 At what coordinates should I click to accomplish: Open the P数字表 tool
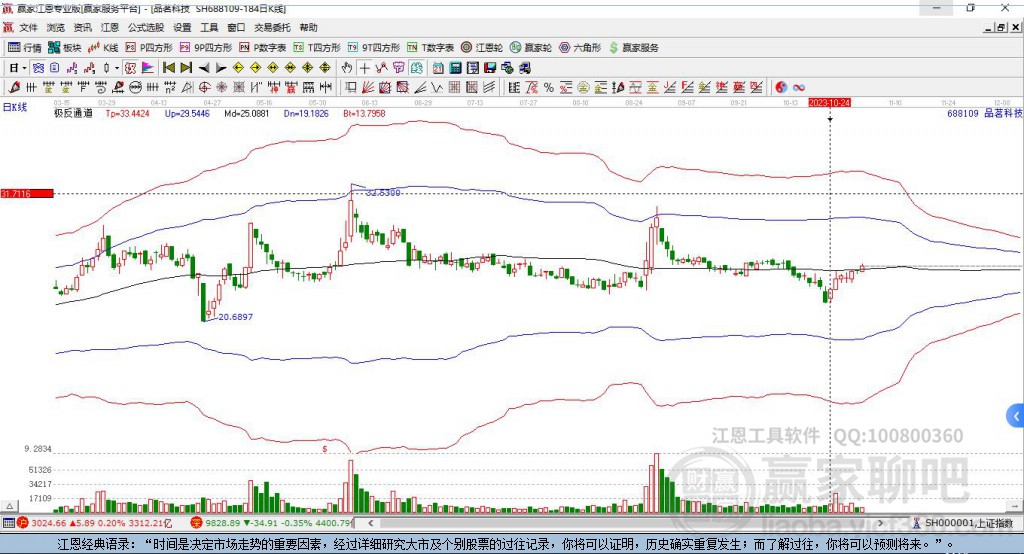[263, 48]
